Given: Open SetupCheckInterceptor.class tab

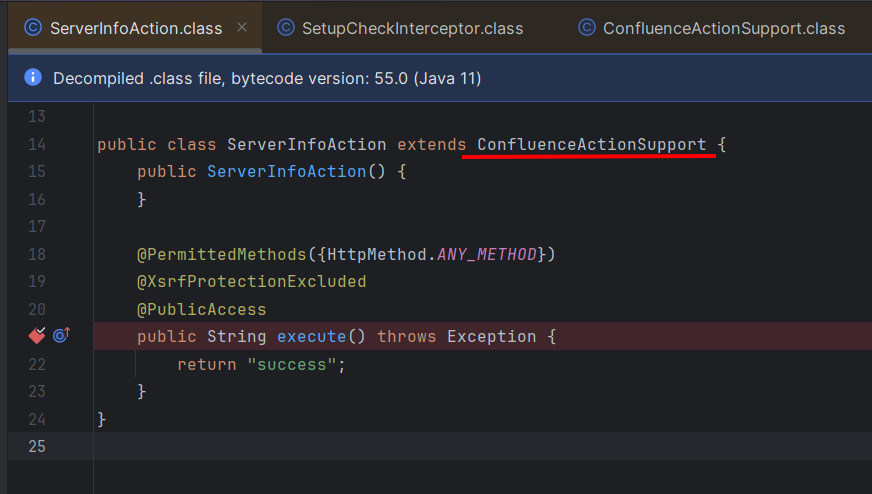Looking at the screenshot, I should (x=412, y=28).
